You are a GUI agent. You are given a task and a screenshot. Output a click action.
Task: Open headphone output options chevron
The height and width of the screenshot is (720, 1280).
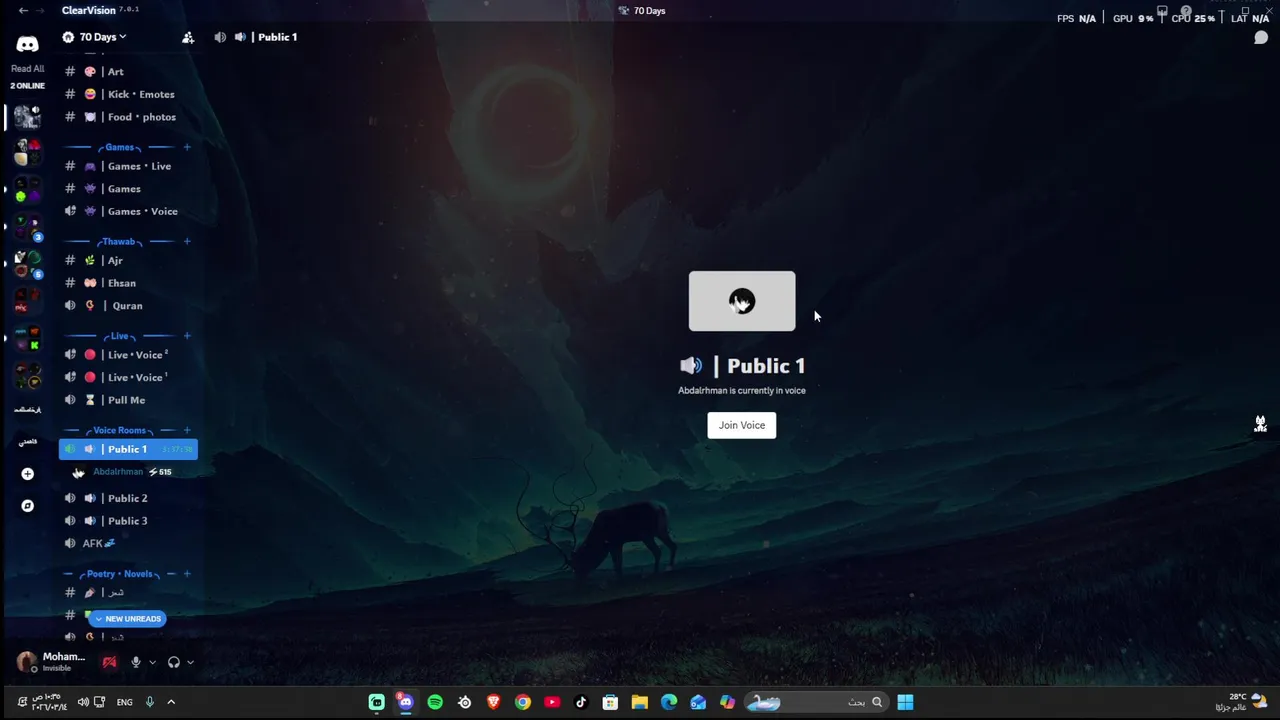click(x=190, y=662)
